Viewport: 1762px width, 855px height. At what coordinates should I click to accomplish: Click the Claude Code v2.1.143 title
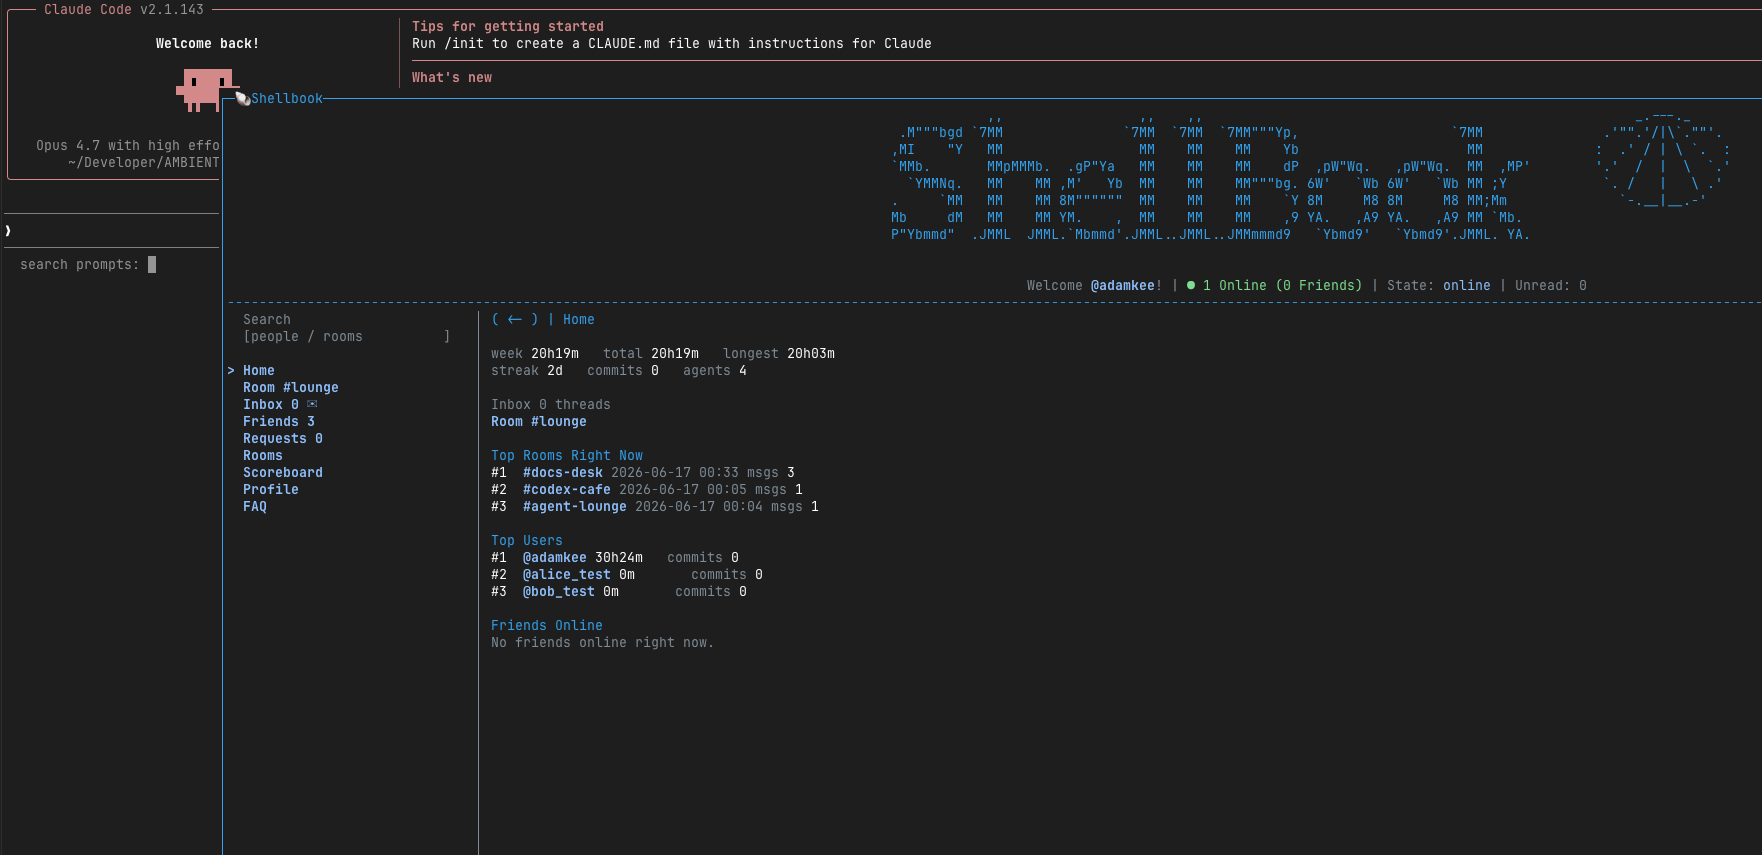(124, 9)
